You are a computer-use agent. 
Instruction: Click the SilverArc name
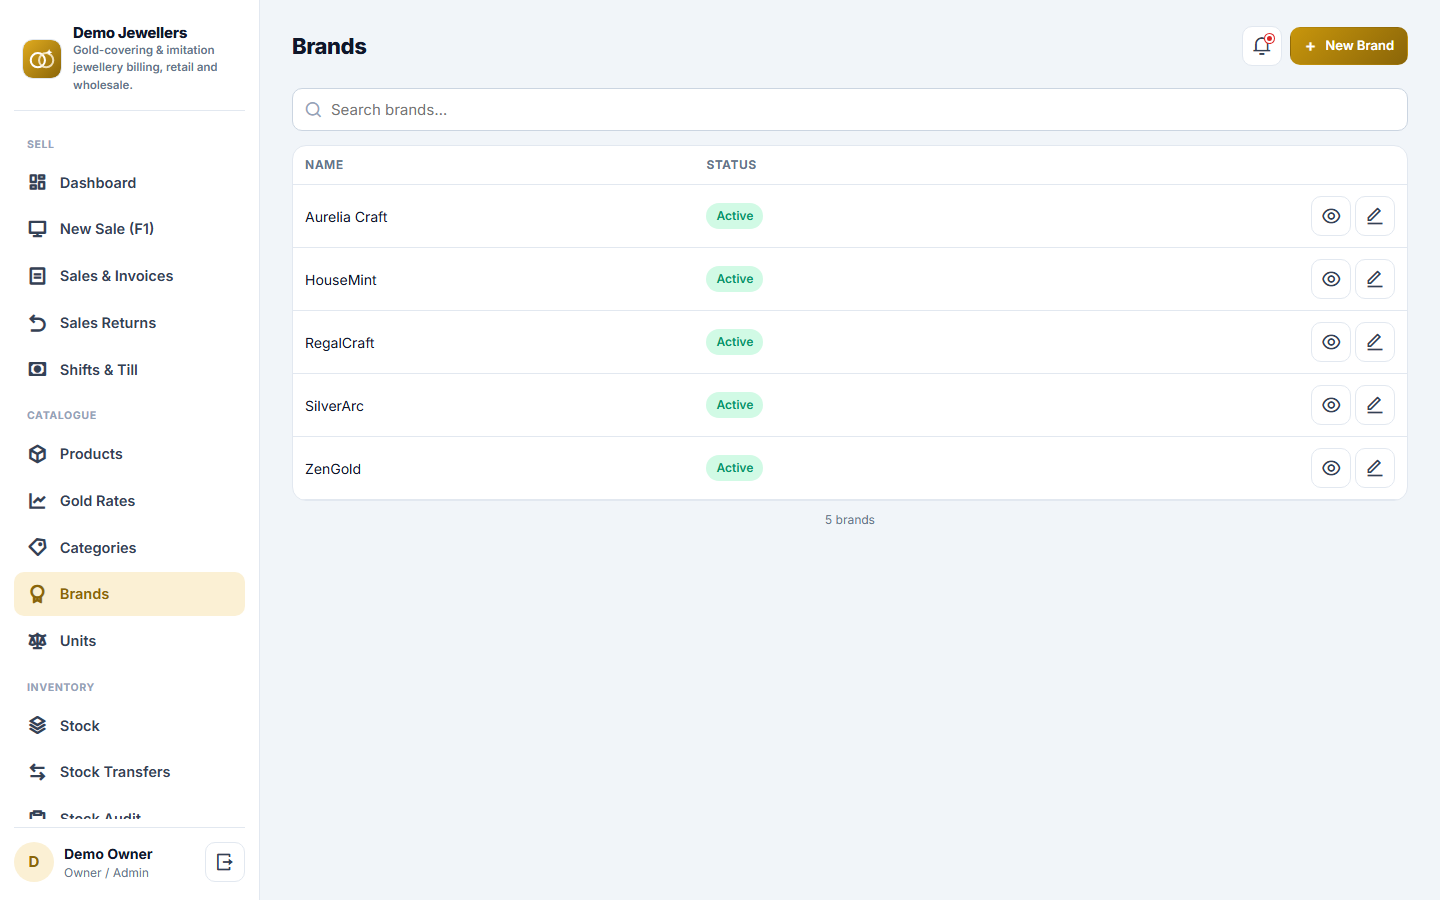tap(334, 406)
